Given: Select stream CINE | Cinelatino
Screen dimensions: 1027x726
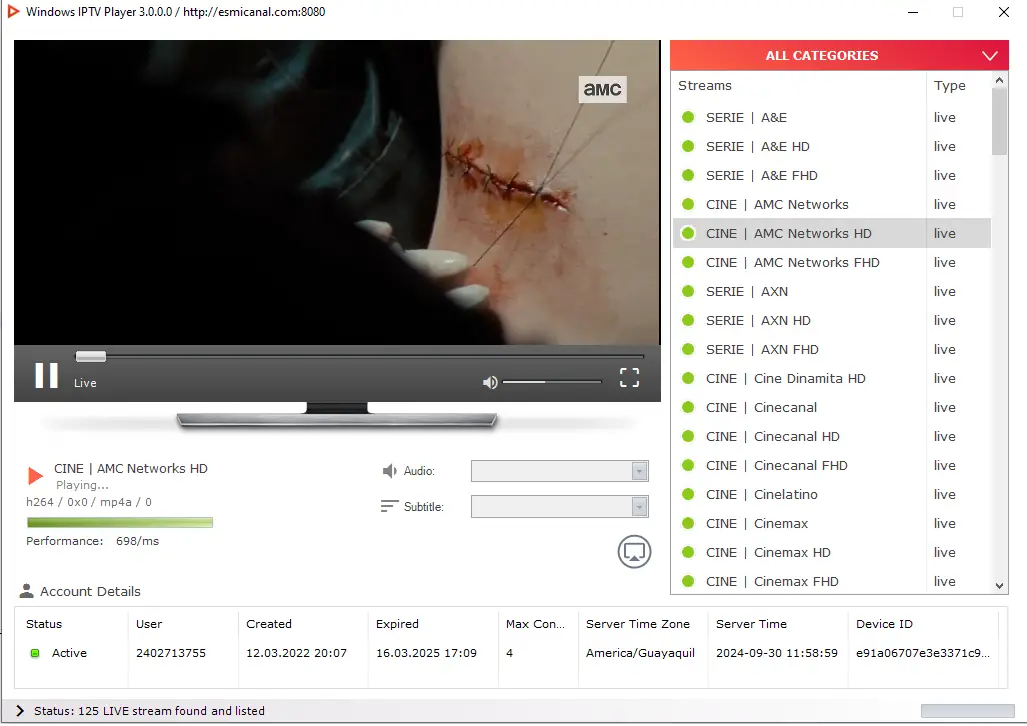Looking at the screenshot, I should 832,495.
